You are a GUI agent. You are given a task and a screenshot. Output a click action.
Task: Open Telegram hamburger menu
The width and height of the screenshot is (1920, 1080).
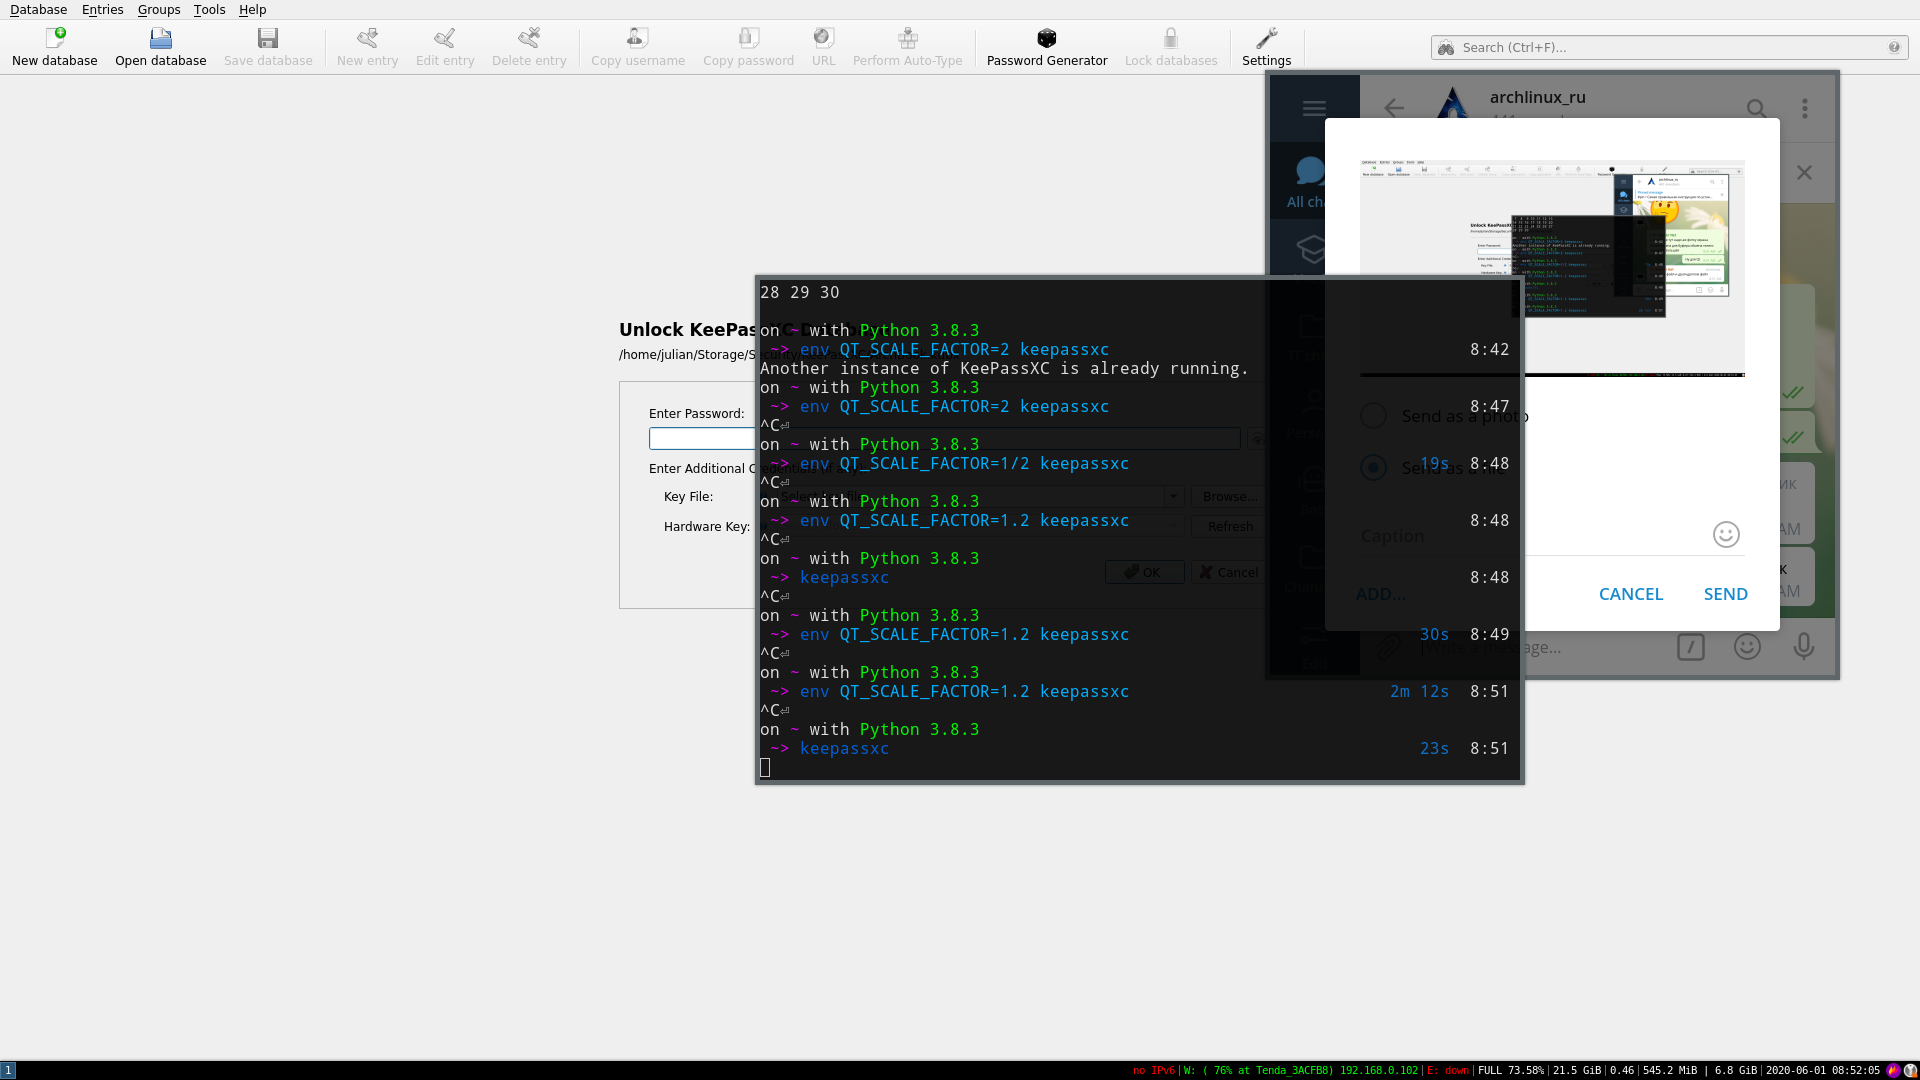(x=1314, y=108)
